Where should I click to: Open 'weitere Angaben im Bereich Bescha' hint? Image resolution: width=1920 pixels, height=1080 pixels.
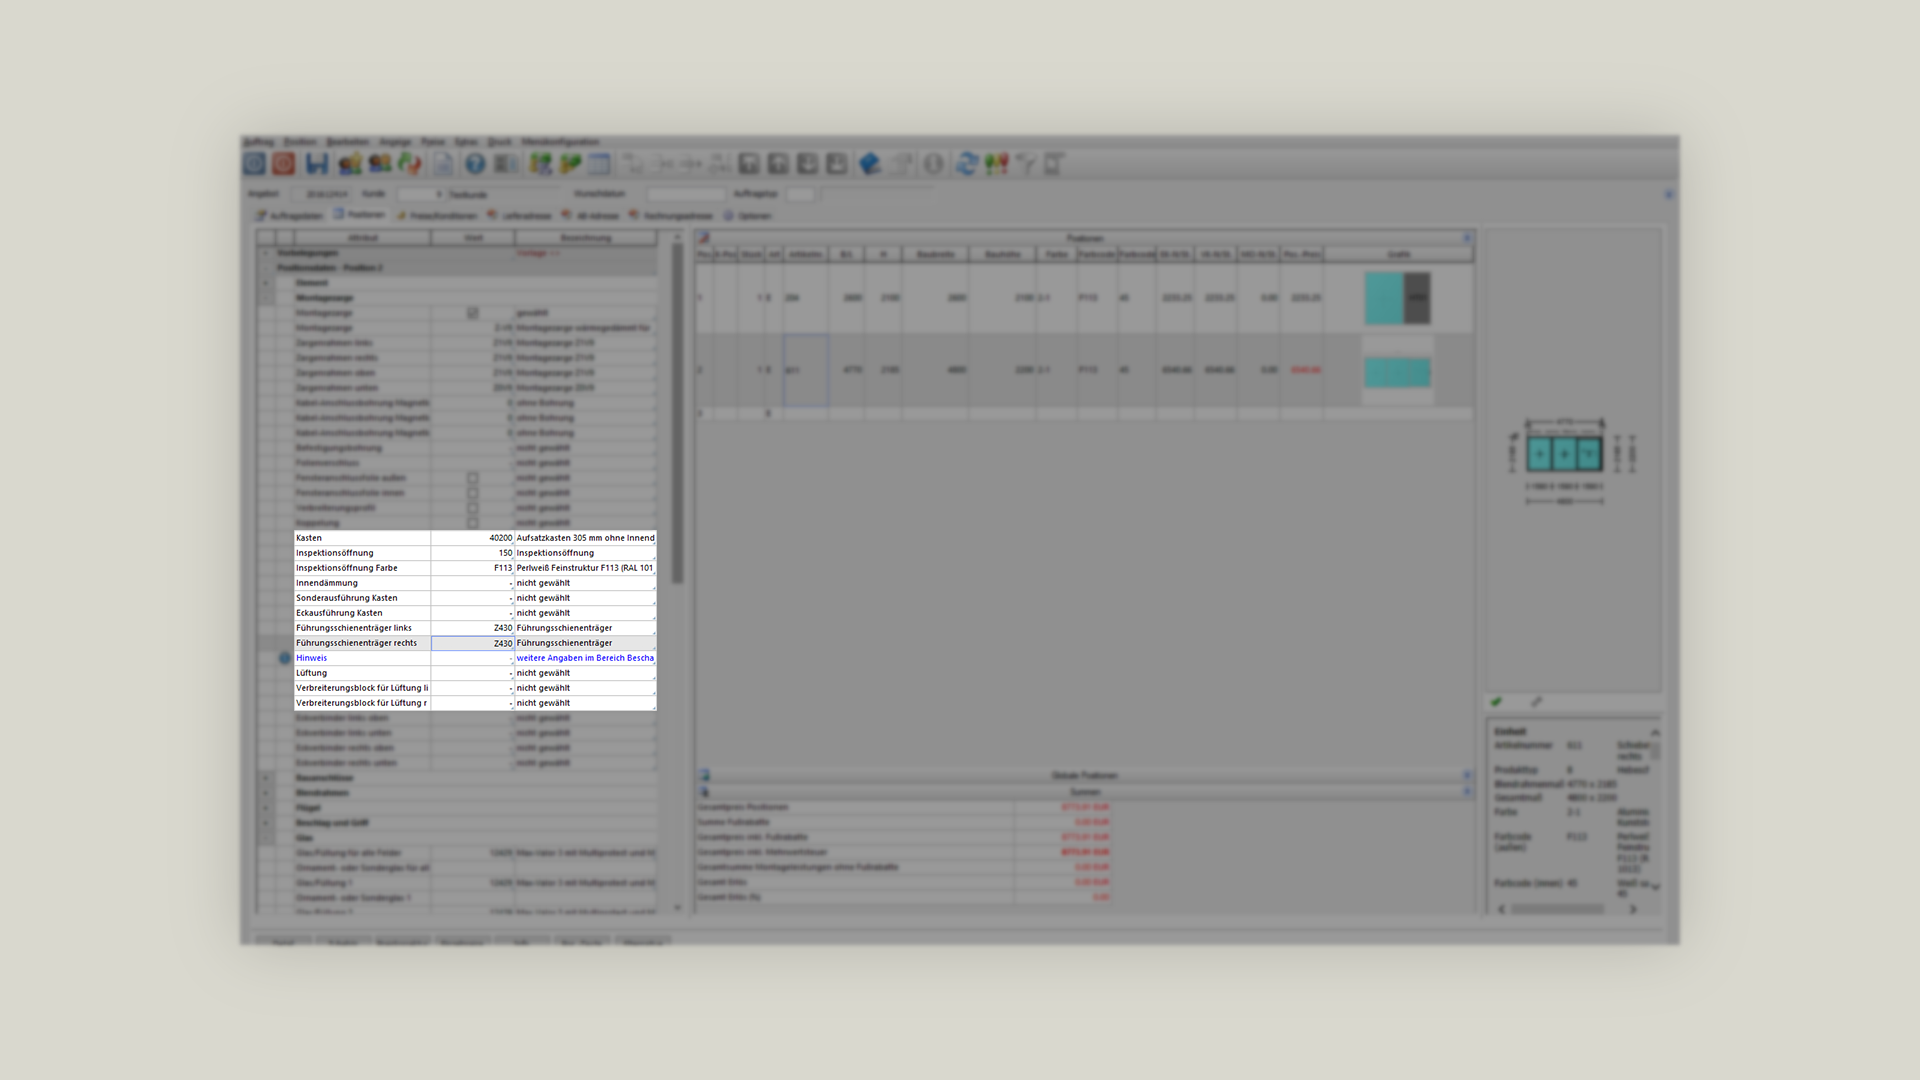pos(585,658)
